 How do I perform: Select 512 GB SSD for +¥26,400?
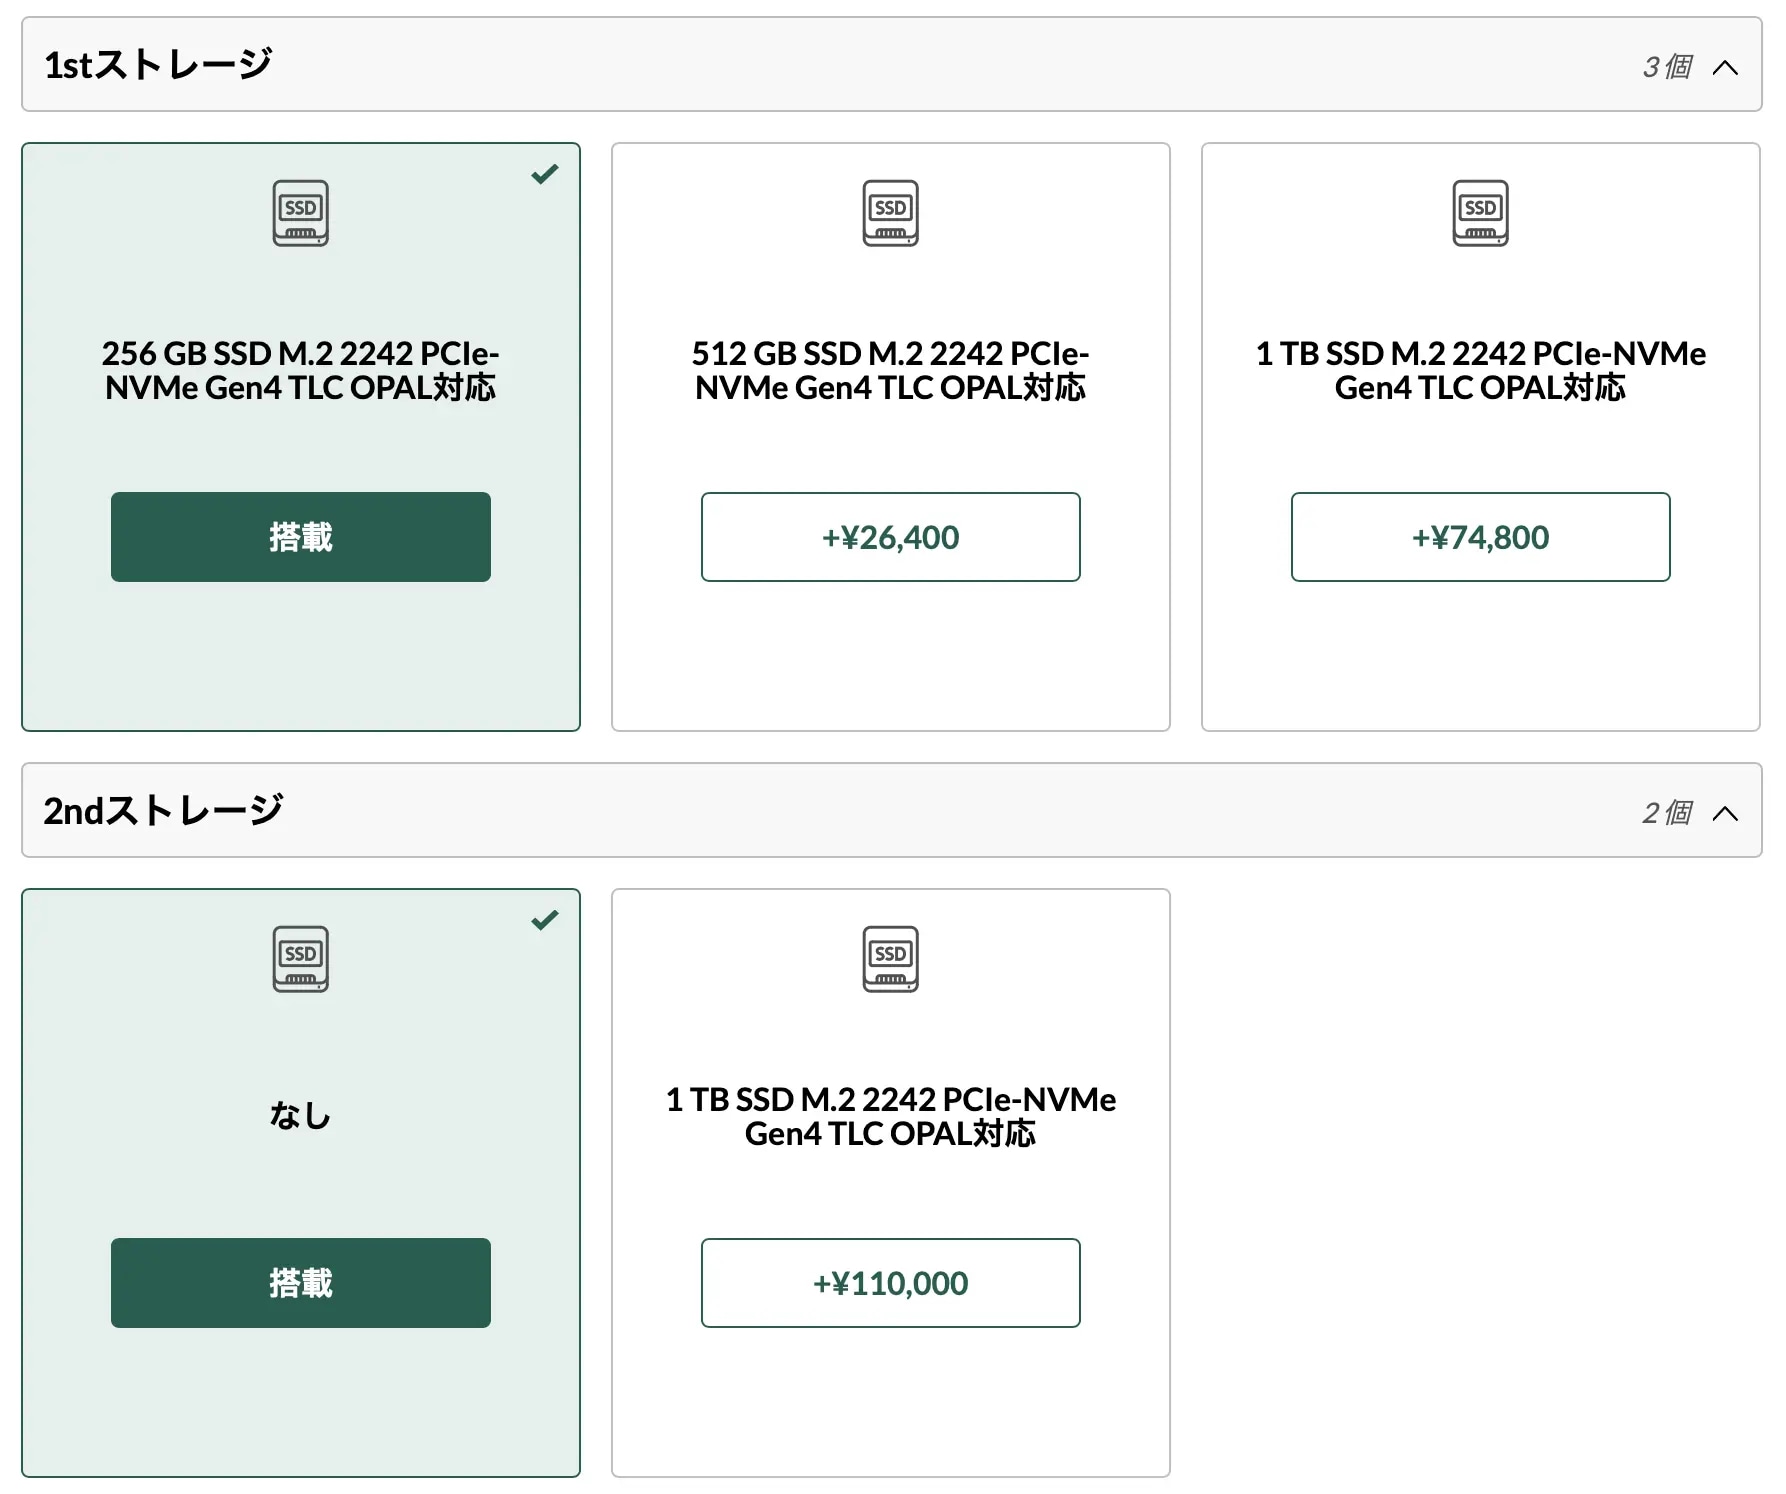(891, 537)
